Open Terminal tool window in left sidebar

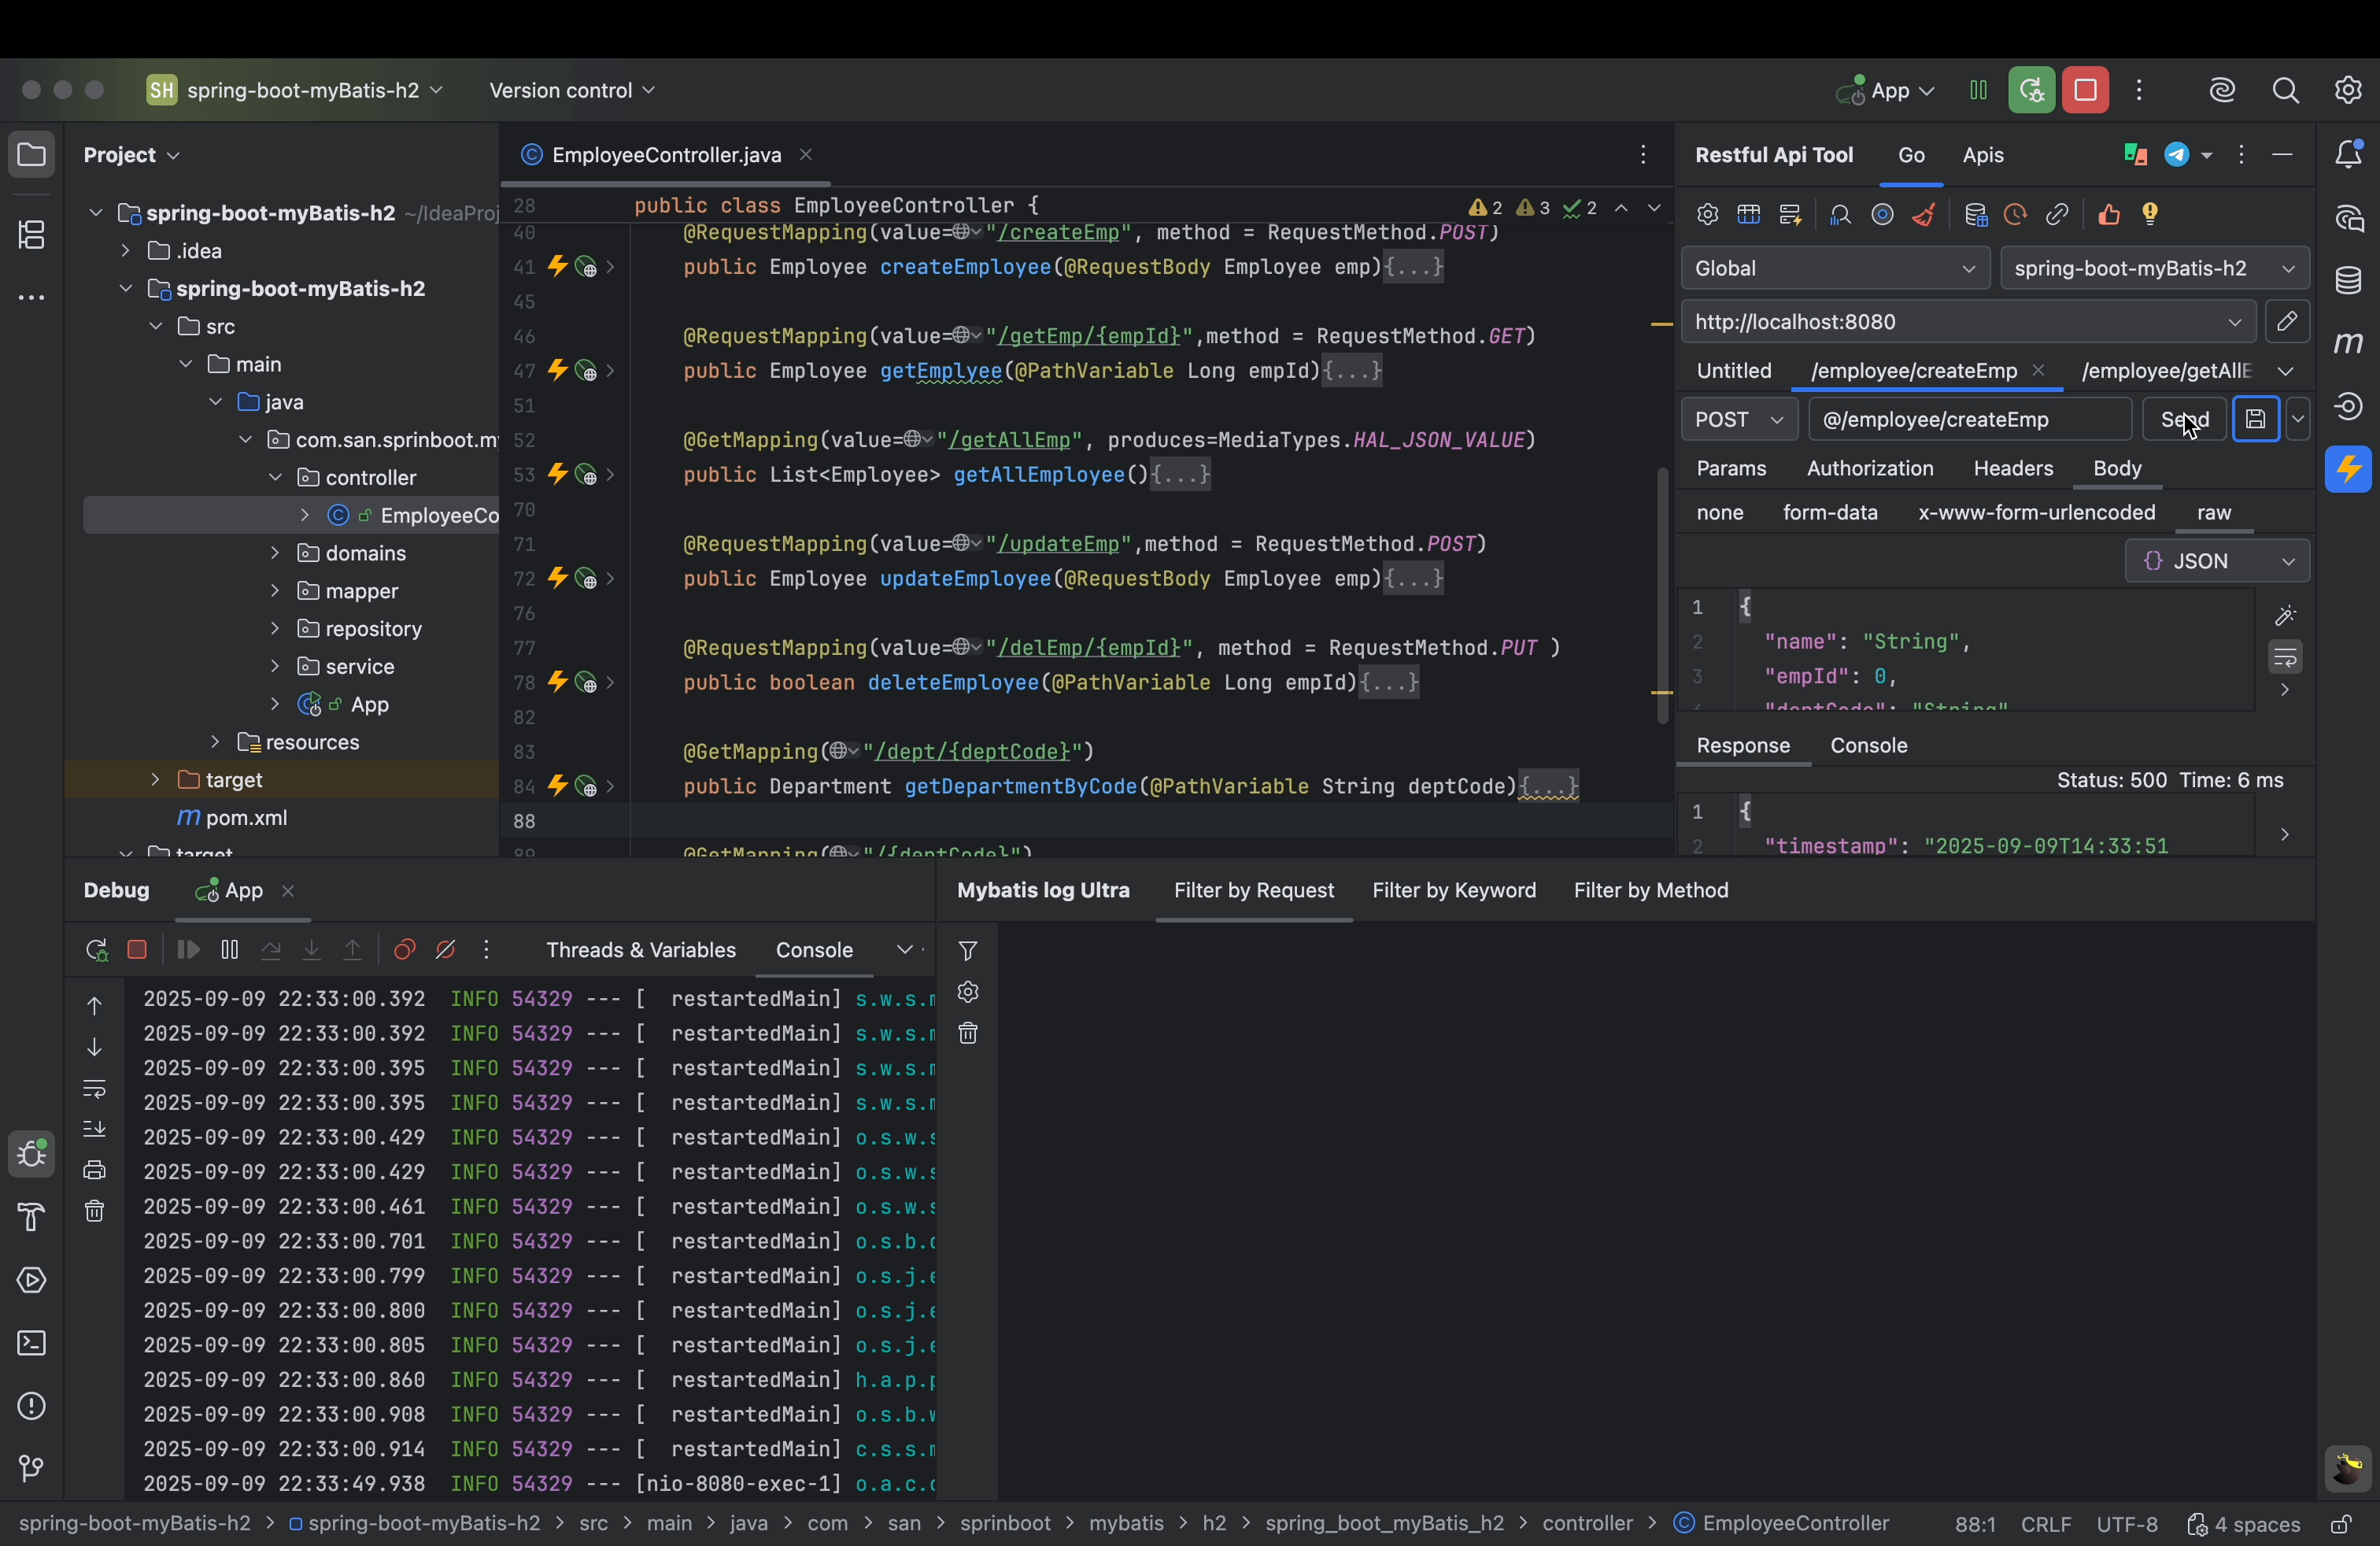[32, 1344]
